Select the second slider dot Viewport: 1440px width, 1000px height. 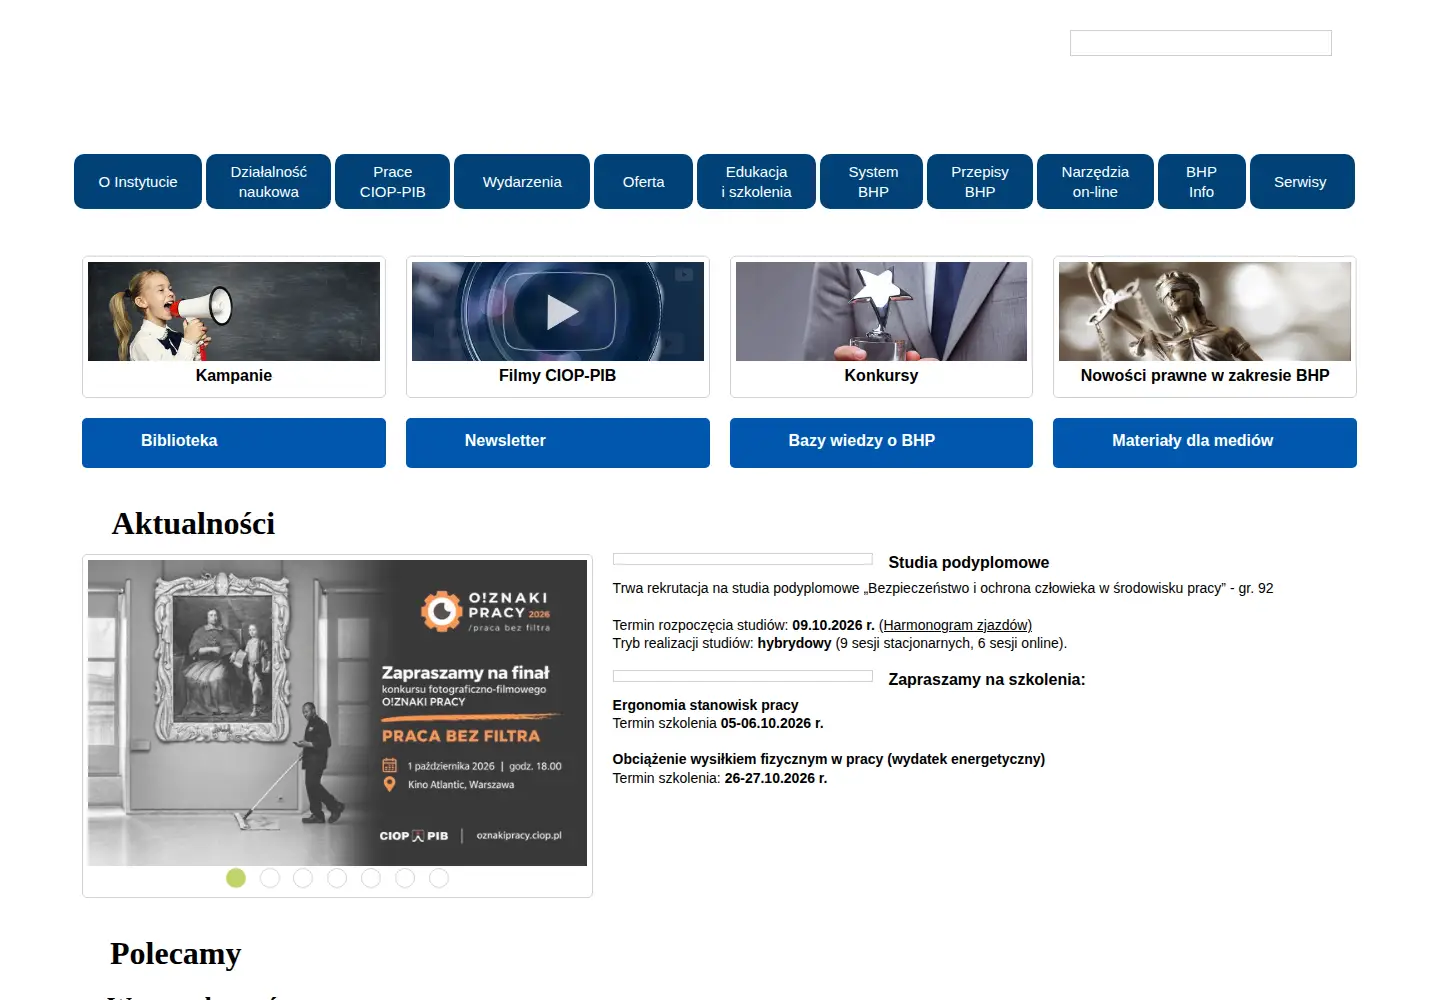point(270,878)
